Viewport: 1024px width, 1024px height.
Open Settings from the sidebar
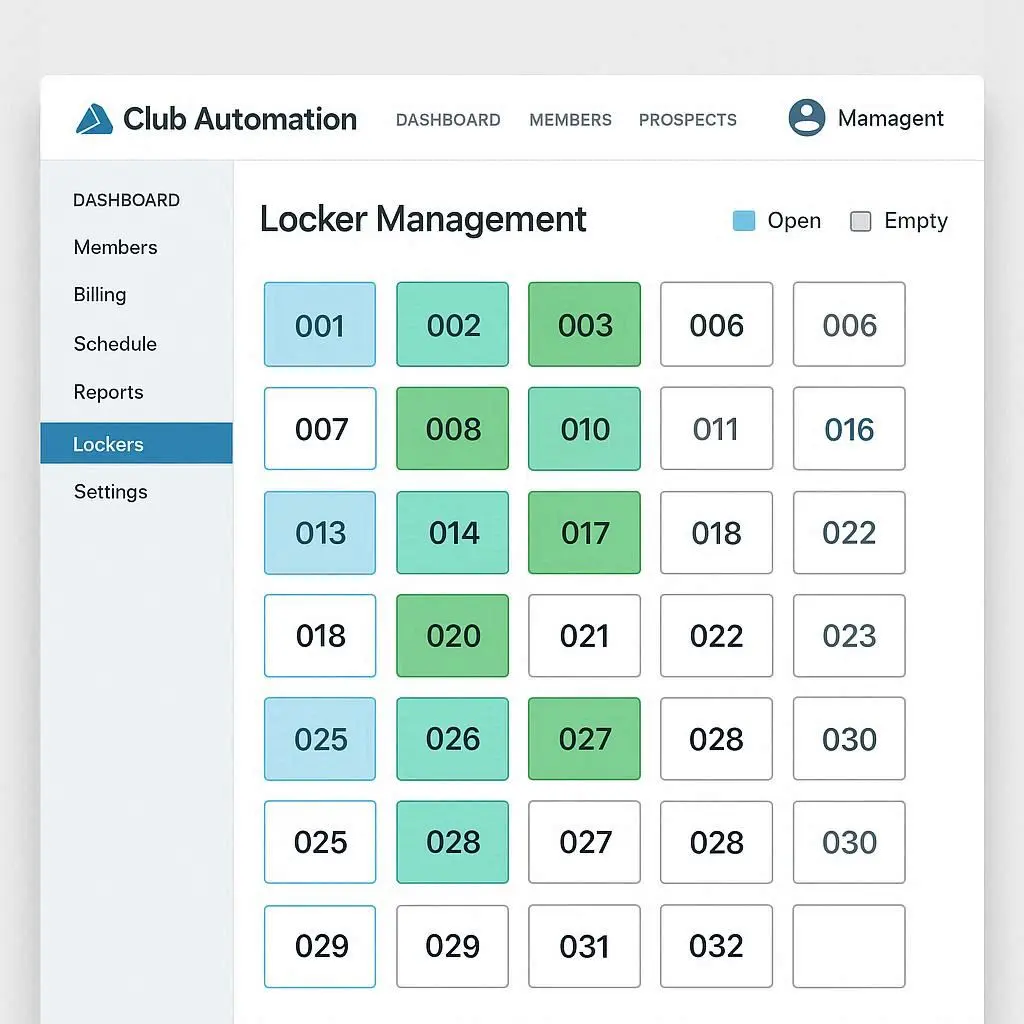(x=110, y=492)
